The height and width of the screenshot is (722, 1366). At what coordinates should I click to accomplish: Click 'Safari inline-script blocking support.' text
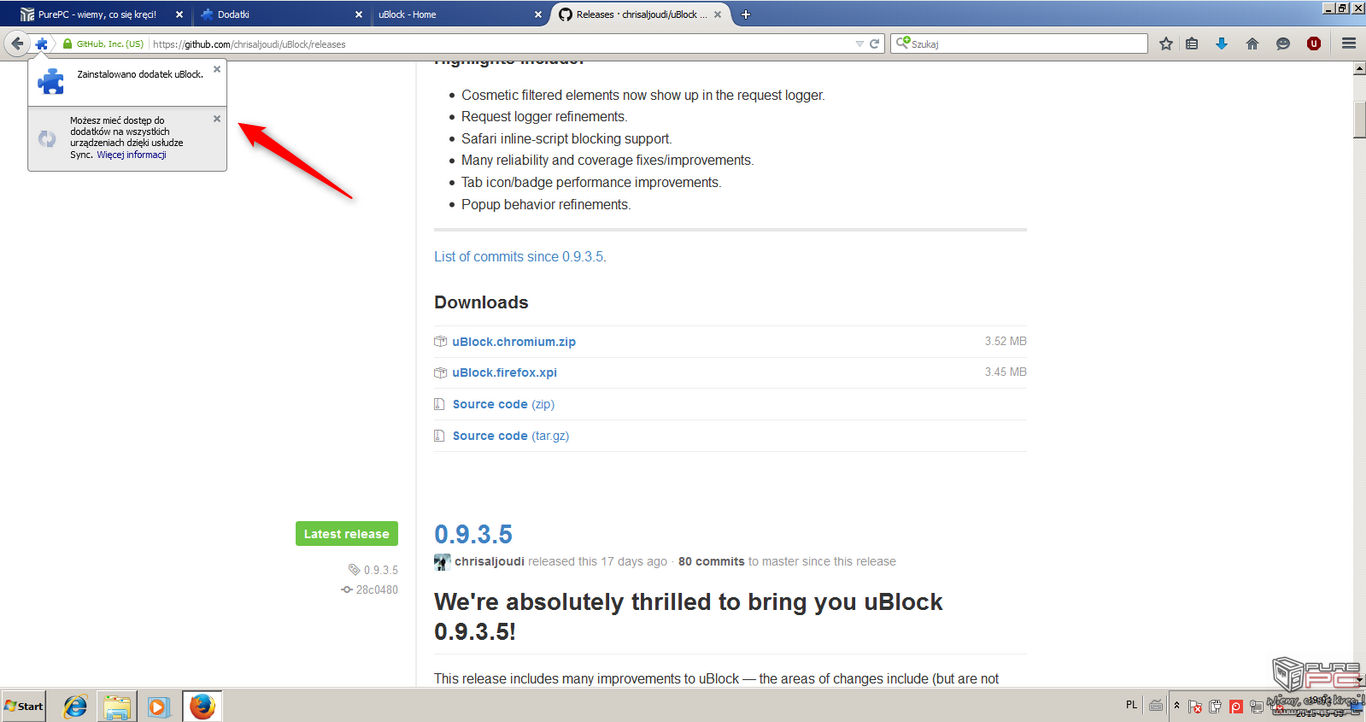[567, 139]
